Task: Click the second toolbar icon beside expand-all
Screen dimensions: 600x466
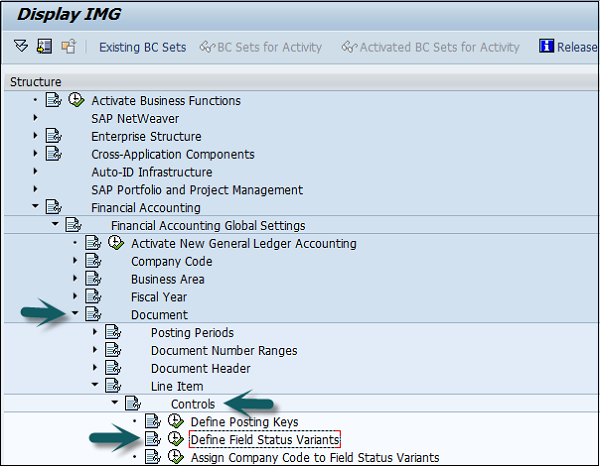Action: click(44, 47)
